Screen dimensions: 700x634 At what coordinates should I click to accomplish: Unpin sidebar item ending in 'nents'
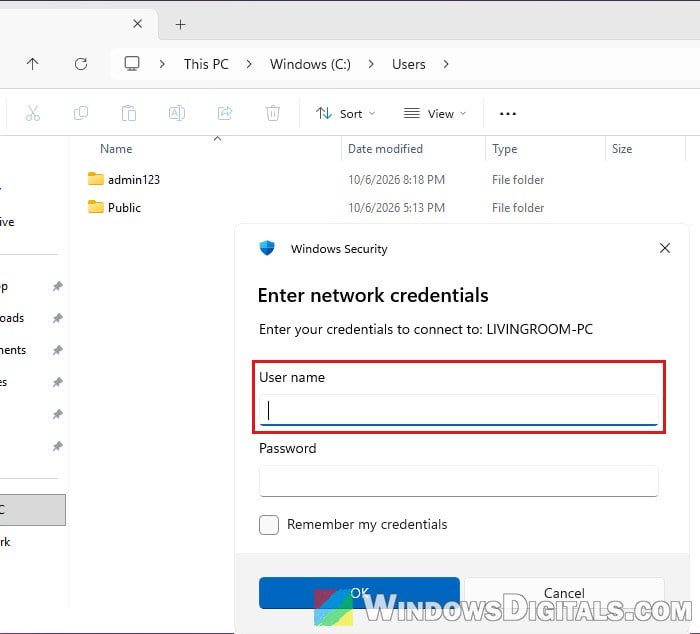58,350
